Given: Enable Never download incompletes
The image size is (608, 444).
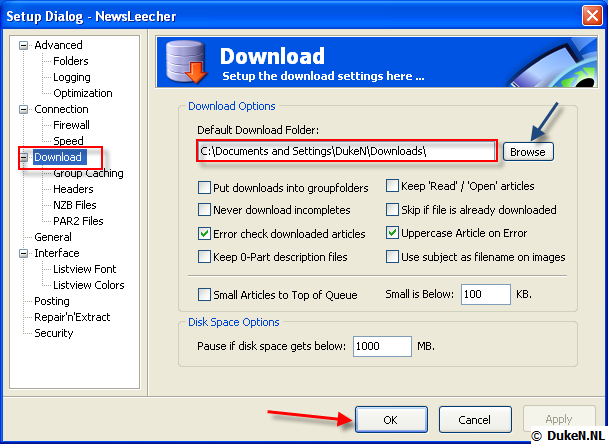Looking at the screenshot, I should (204, 210).
